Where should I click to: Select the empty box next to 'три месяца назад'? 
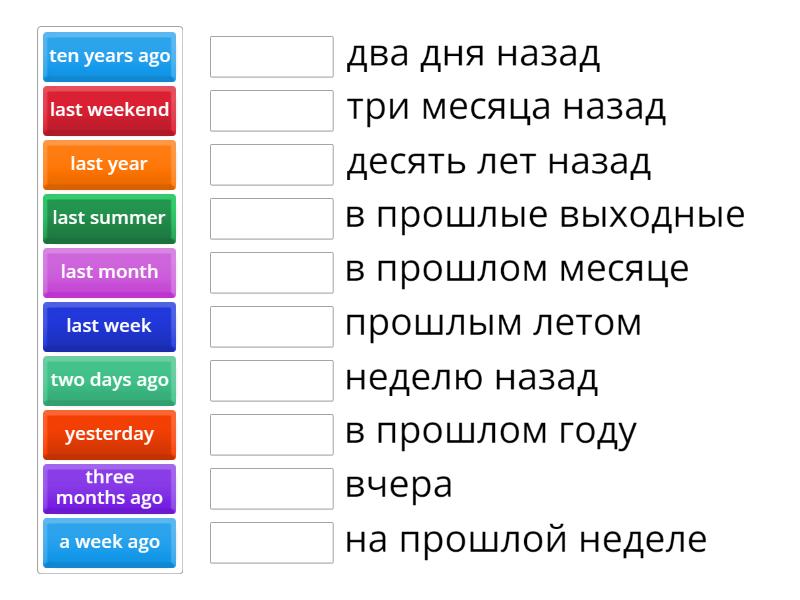272,111
